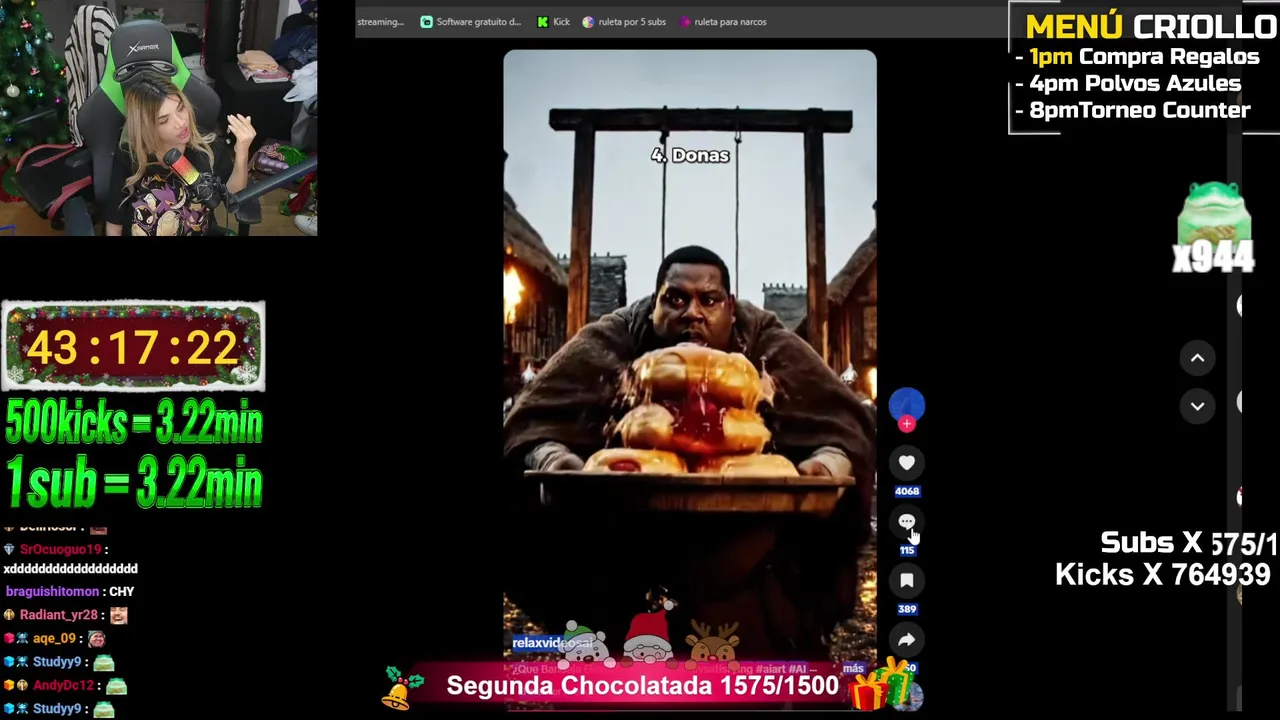Image resolution: width=1280 pixels, height=720 pixels.
Task: Go to next video with down chevron
Action: 1197,406
